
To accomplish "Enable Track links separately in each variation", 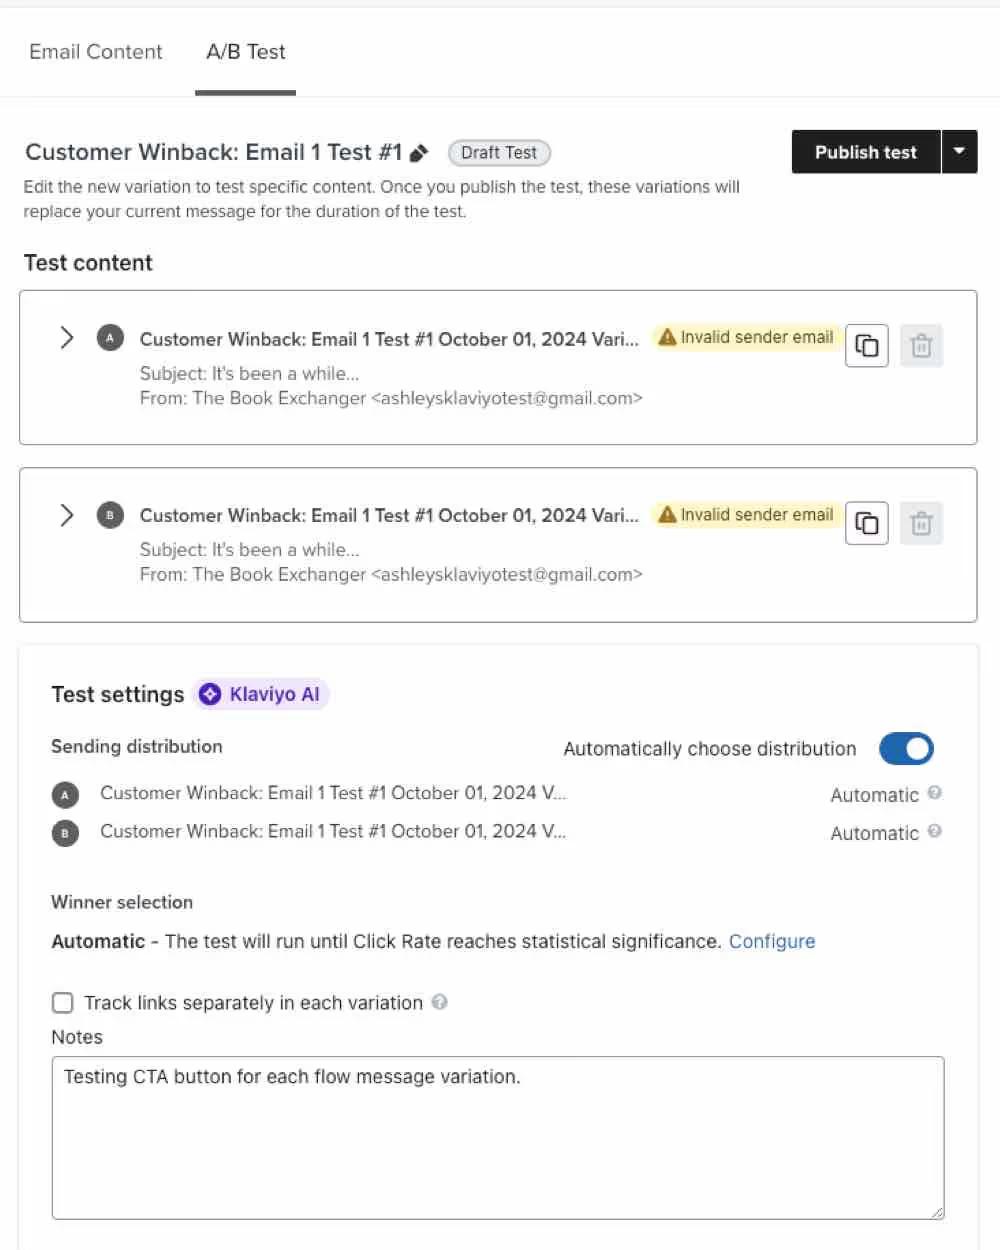I will pyautogui.click(x=62, y=1002).
